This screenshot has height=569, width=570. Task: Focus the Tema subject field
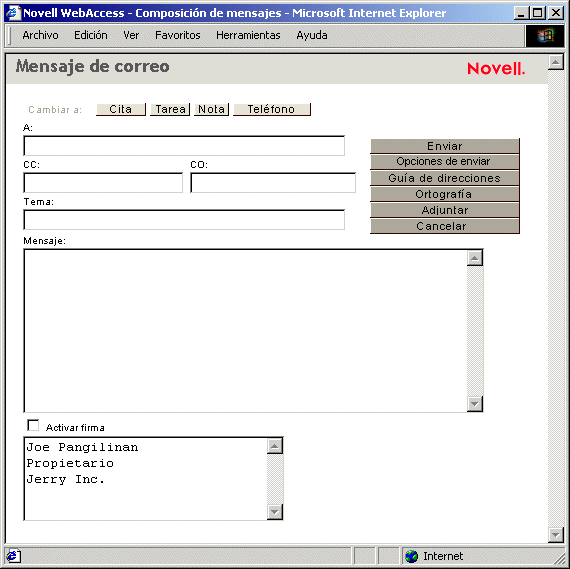[x=184, y=220]
